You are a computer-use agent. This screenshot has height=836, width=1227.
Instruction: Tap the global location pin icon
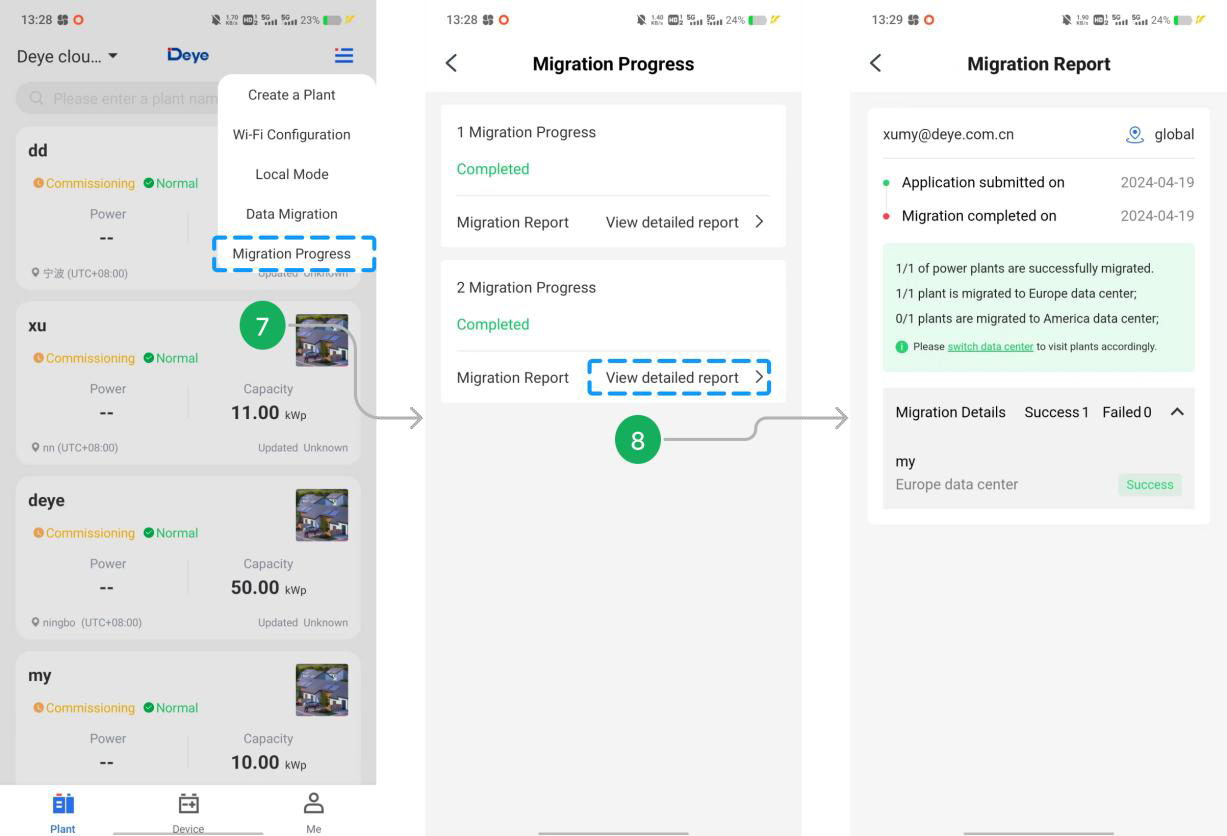click(1134, 134)
